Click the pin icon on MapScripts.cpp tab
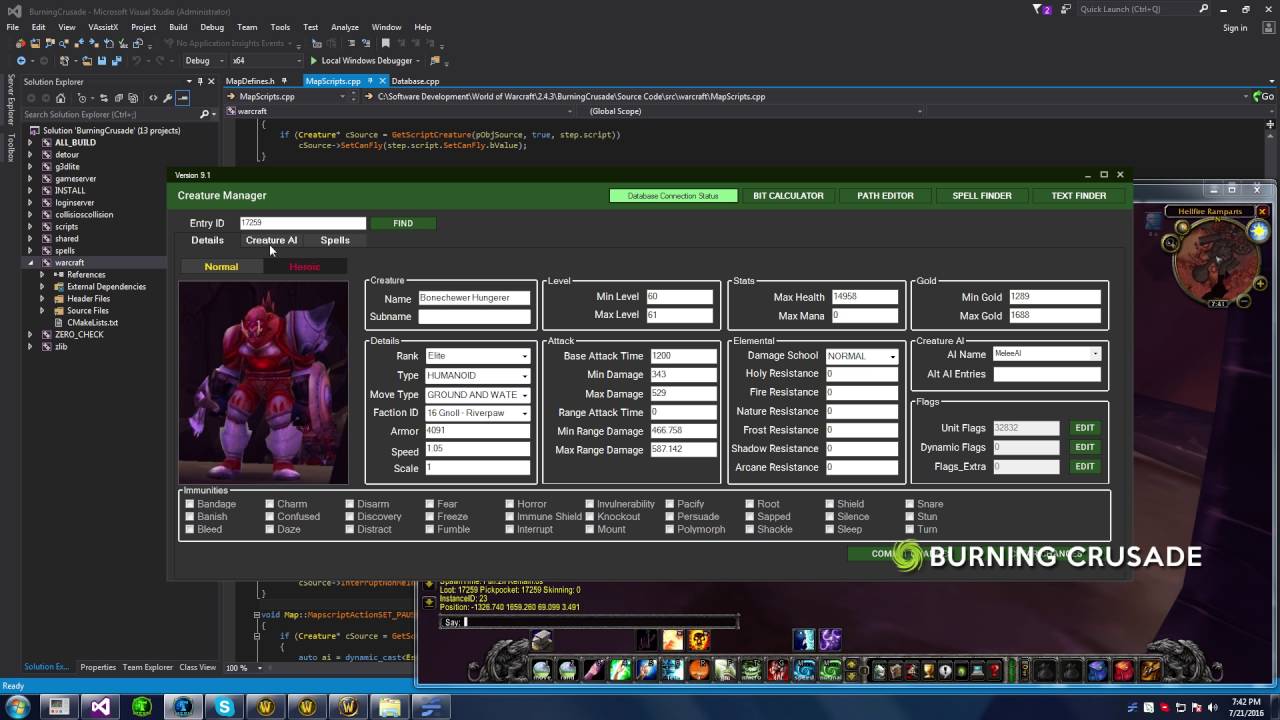 click(x=369, y=81)
